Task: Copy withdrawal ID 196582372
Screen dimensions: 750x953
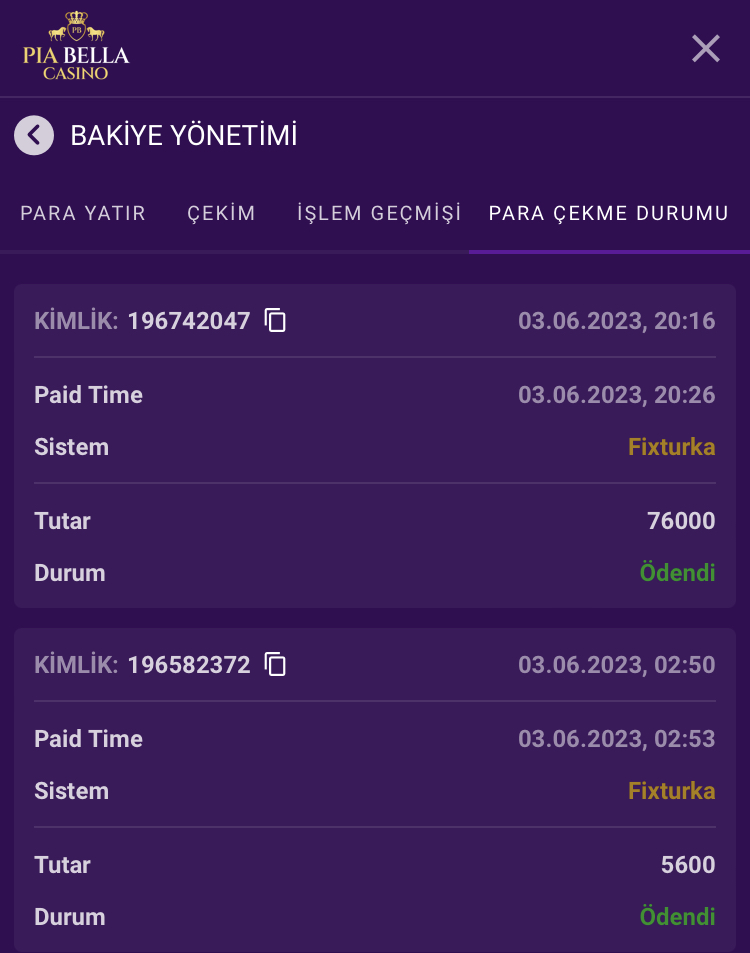Action: pos(275,664)
